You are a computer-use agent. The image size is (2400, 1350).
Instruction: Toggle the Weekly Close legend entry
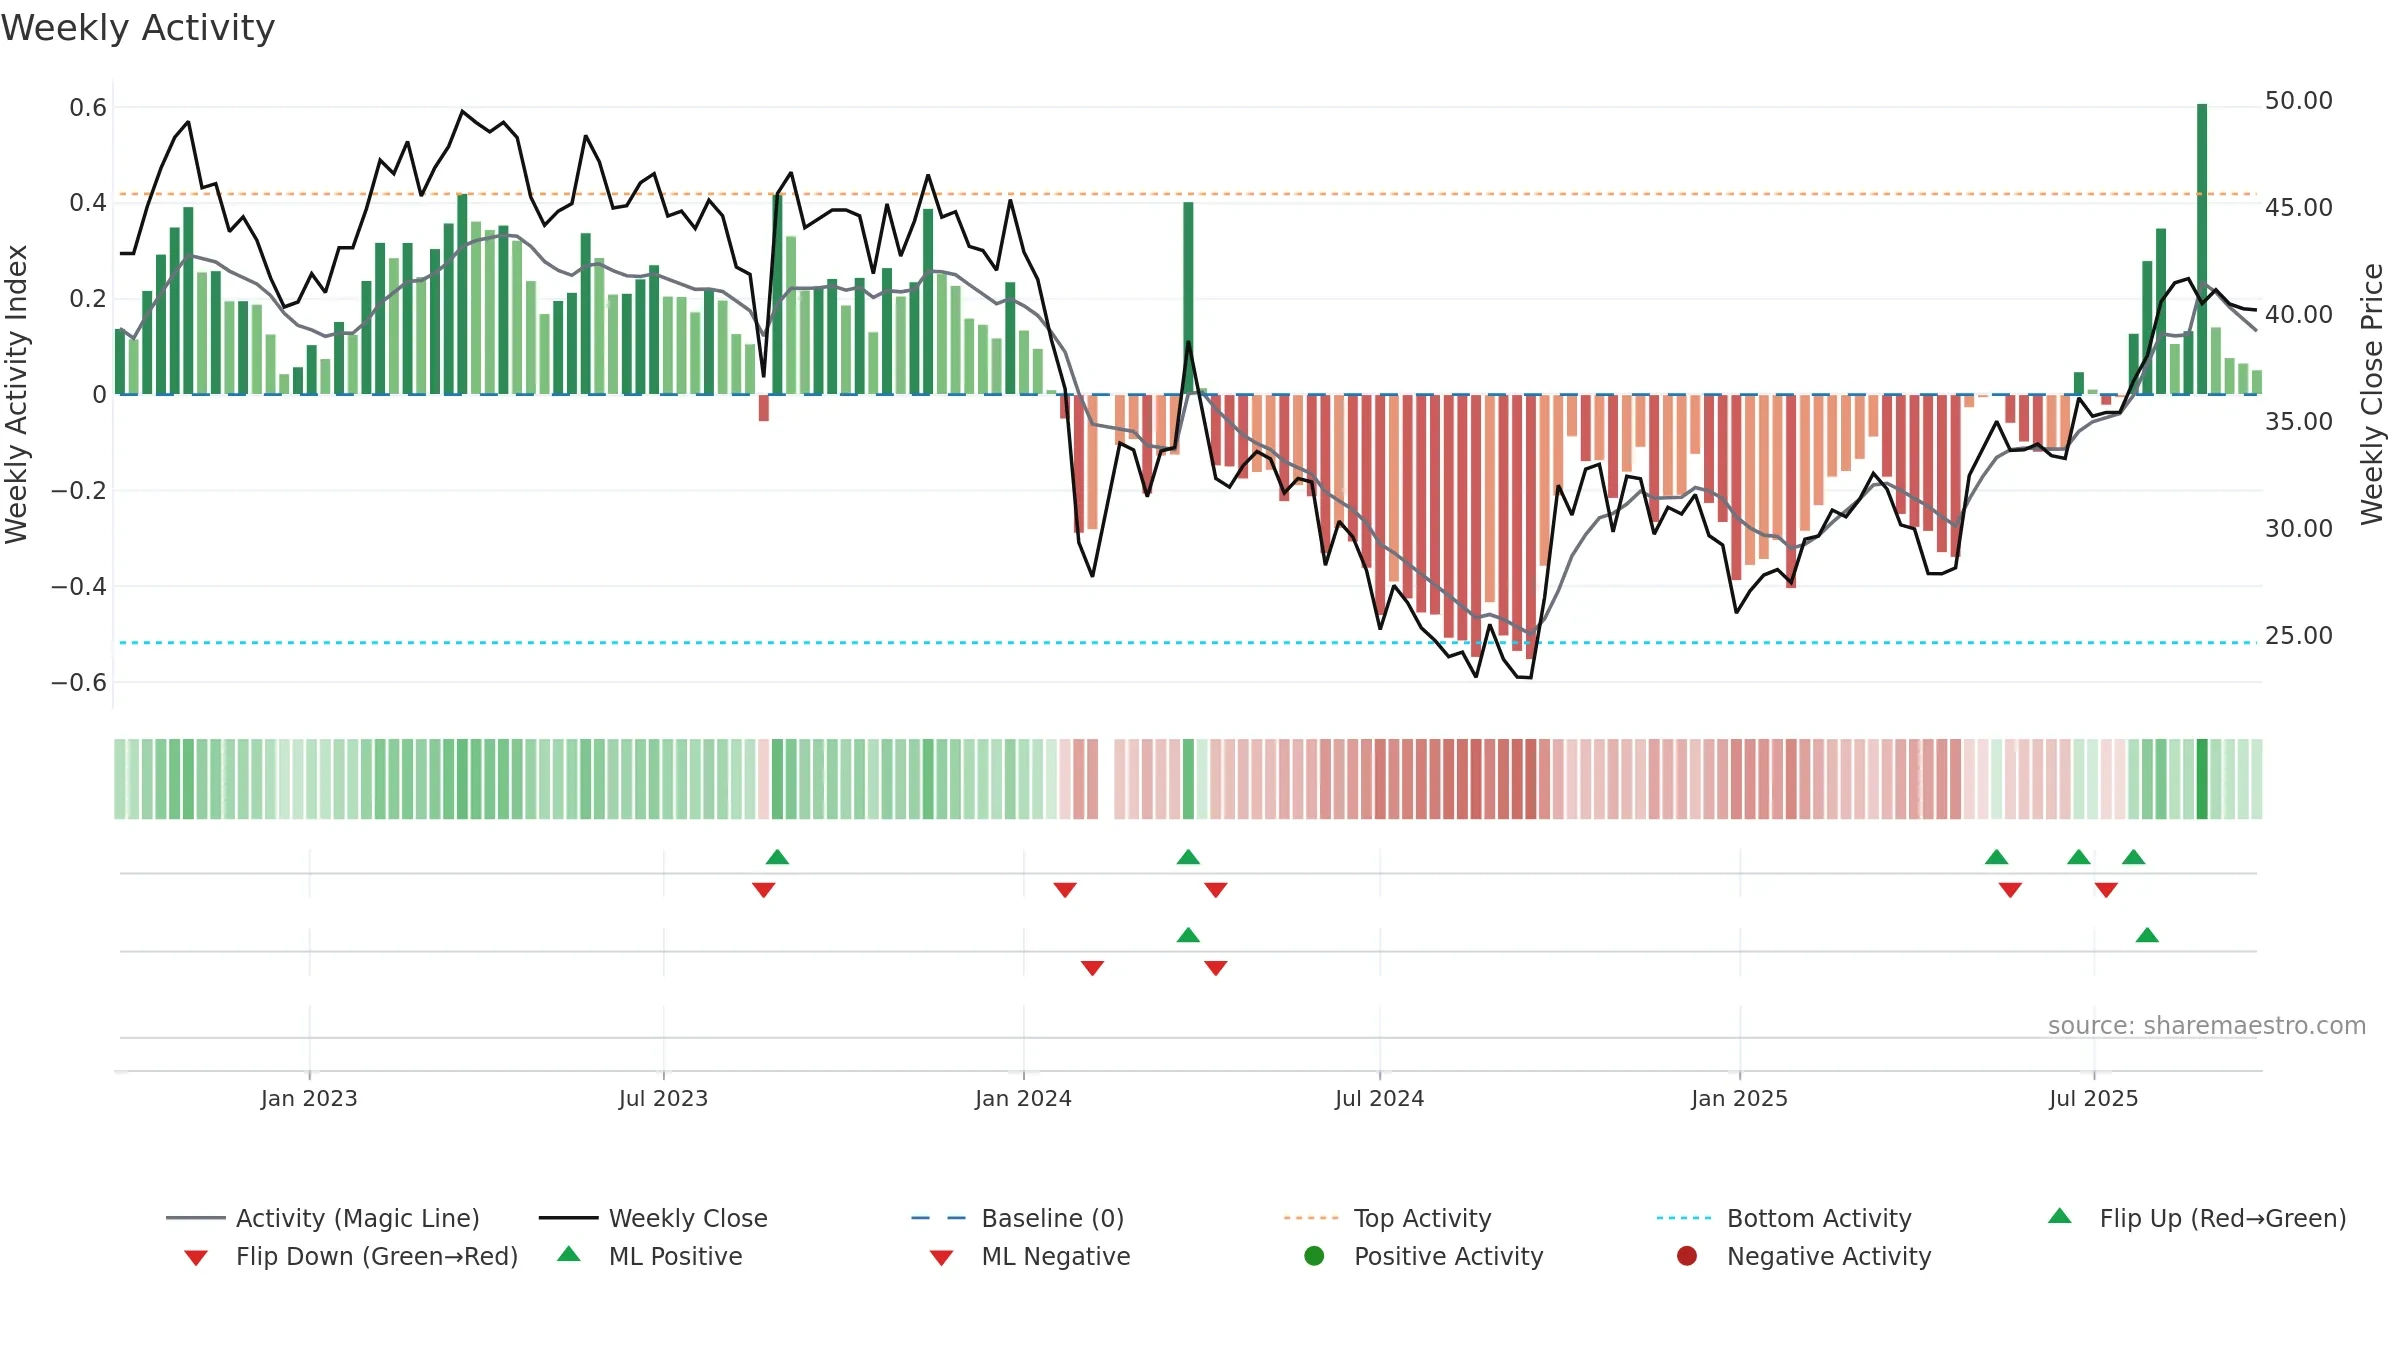pos(653,1218)
